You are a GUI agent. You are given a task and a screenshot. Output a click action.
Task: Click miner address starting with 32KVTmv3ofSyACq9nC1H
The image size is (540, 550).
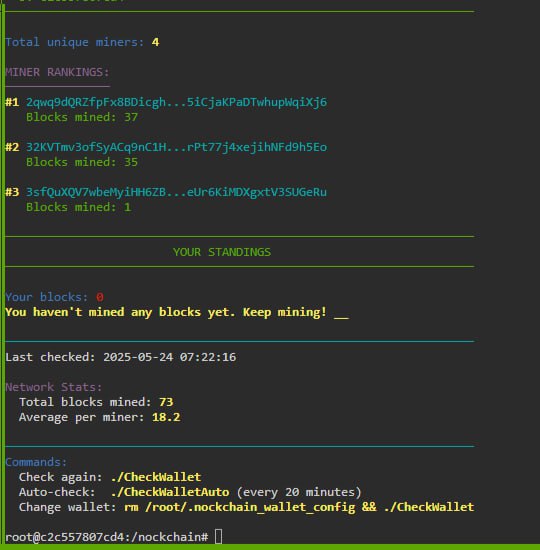[x=176, y=147]
